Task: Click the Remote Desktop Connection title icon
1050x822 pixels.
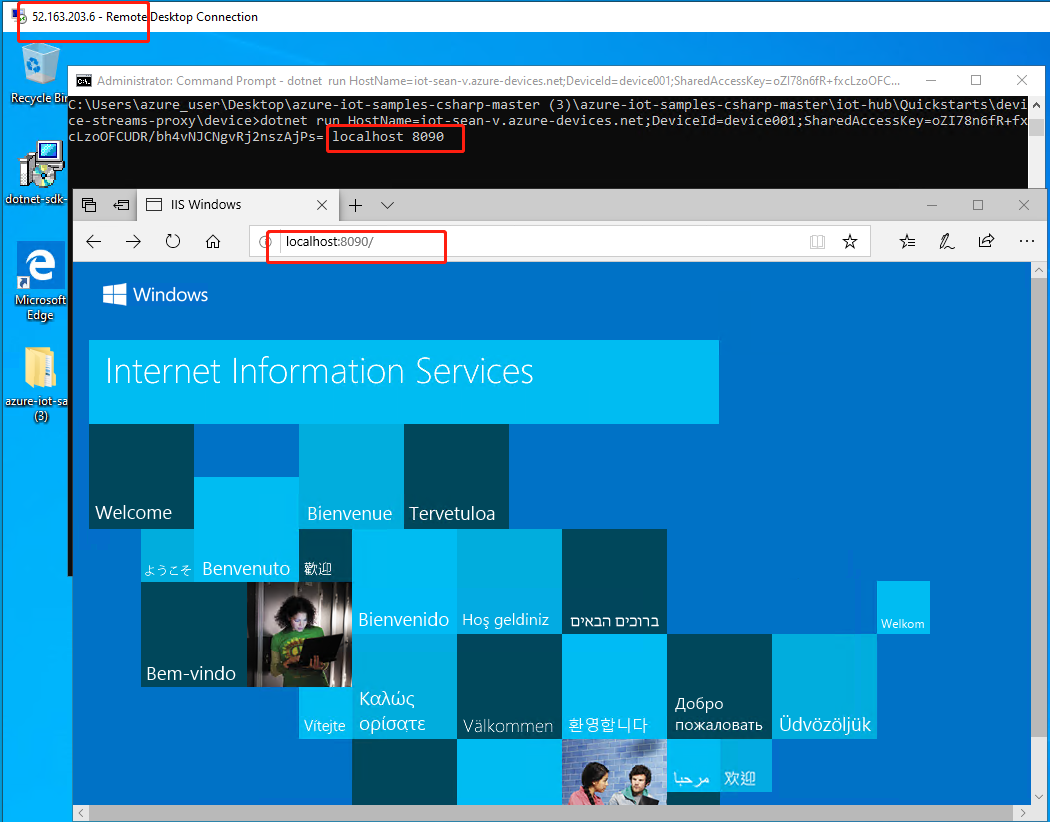Action: point(19,16)
